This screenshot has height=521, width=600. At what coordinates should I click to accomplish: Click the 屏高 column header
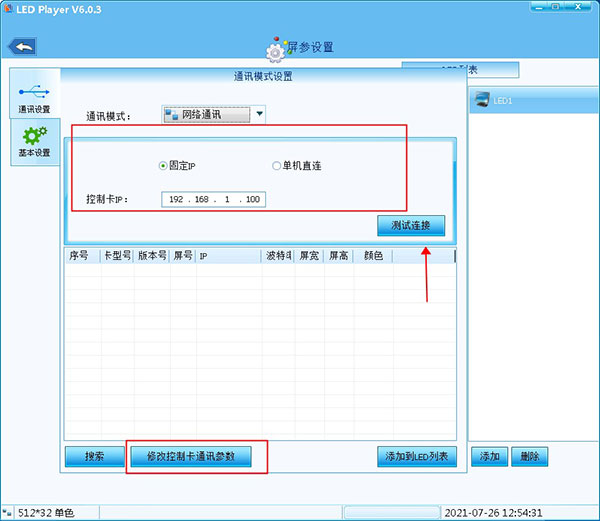339,256
